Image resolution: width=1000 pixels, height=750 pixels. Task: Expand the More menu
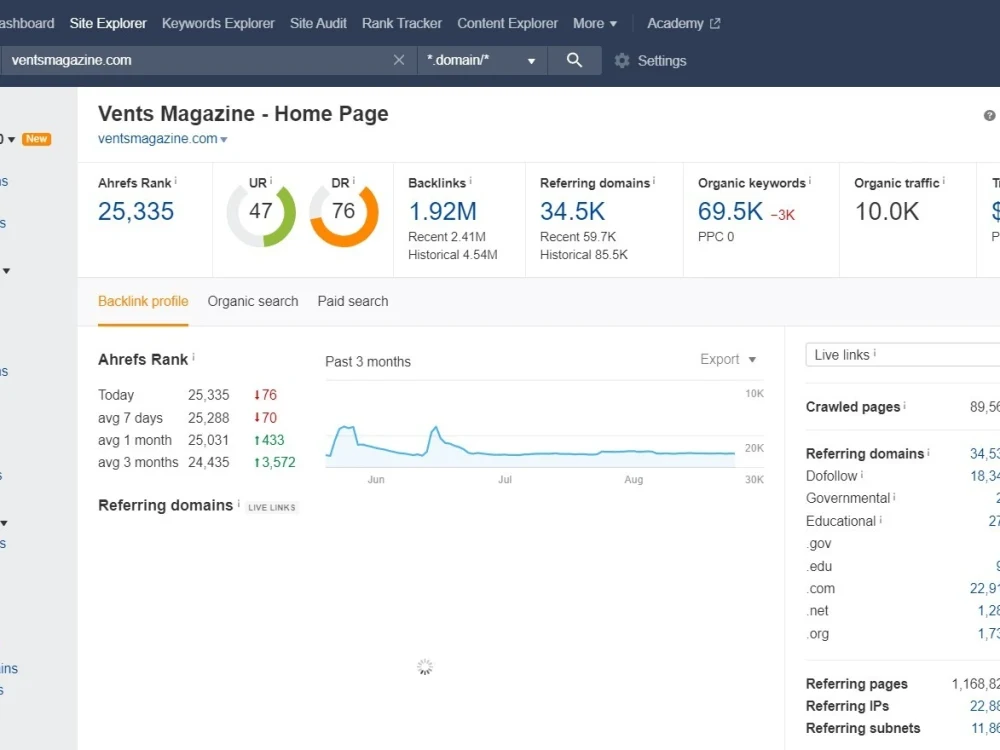pyautogui.click(x=594, y=24)
